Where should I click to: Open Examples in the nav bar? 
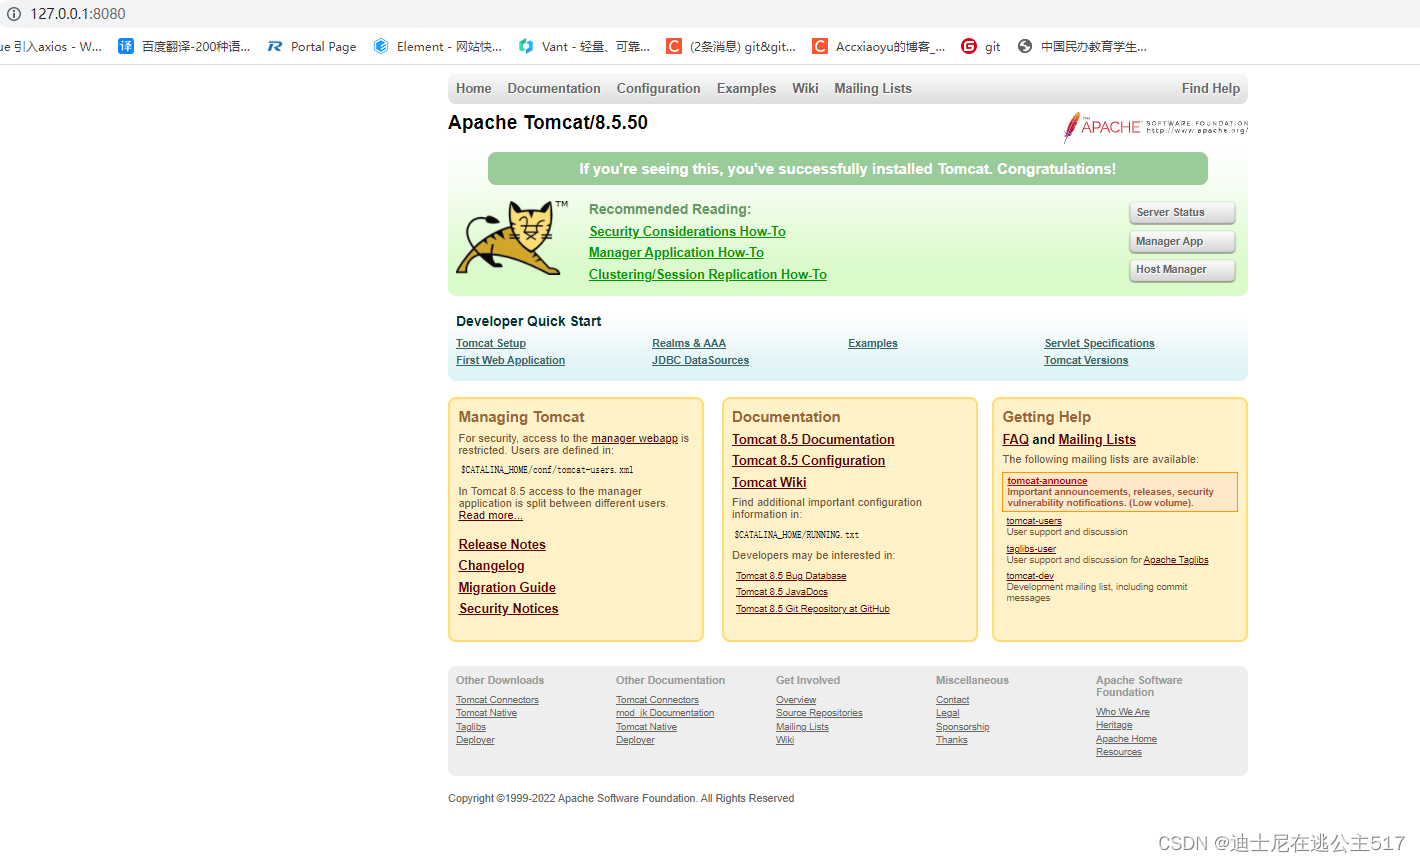point(746,88)
